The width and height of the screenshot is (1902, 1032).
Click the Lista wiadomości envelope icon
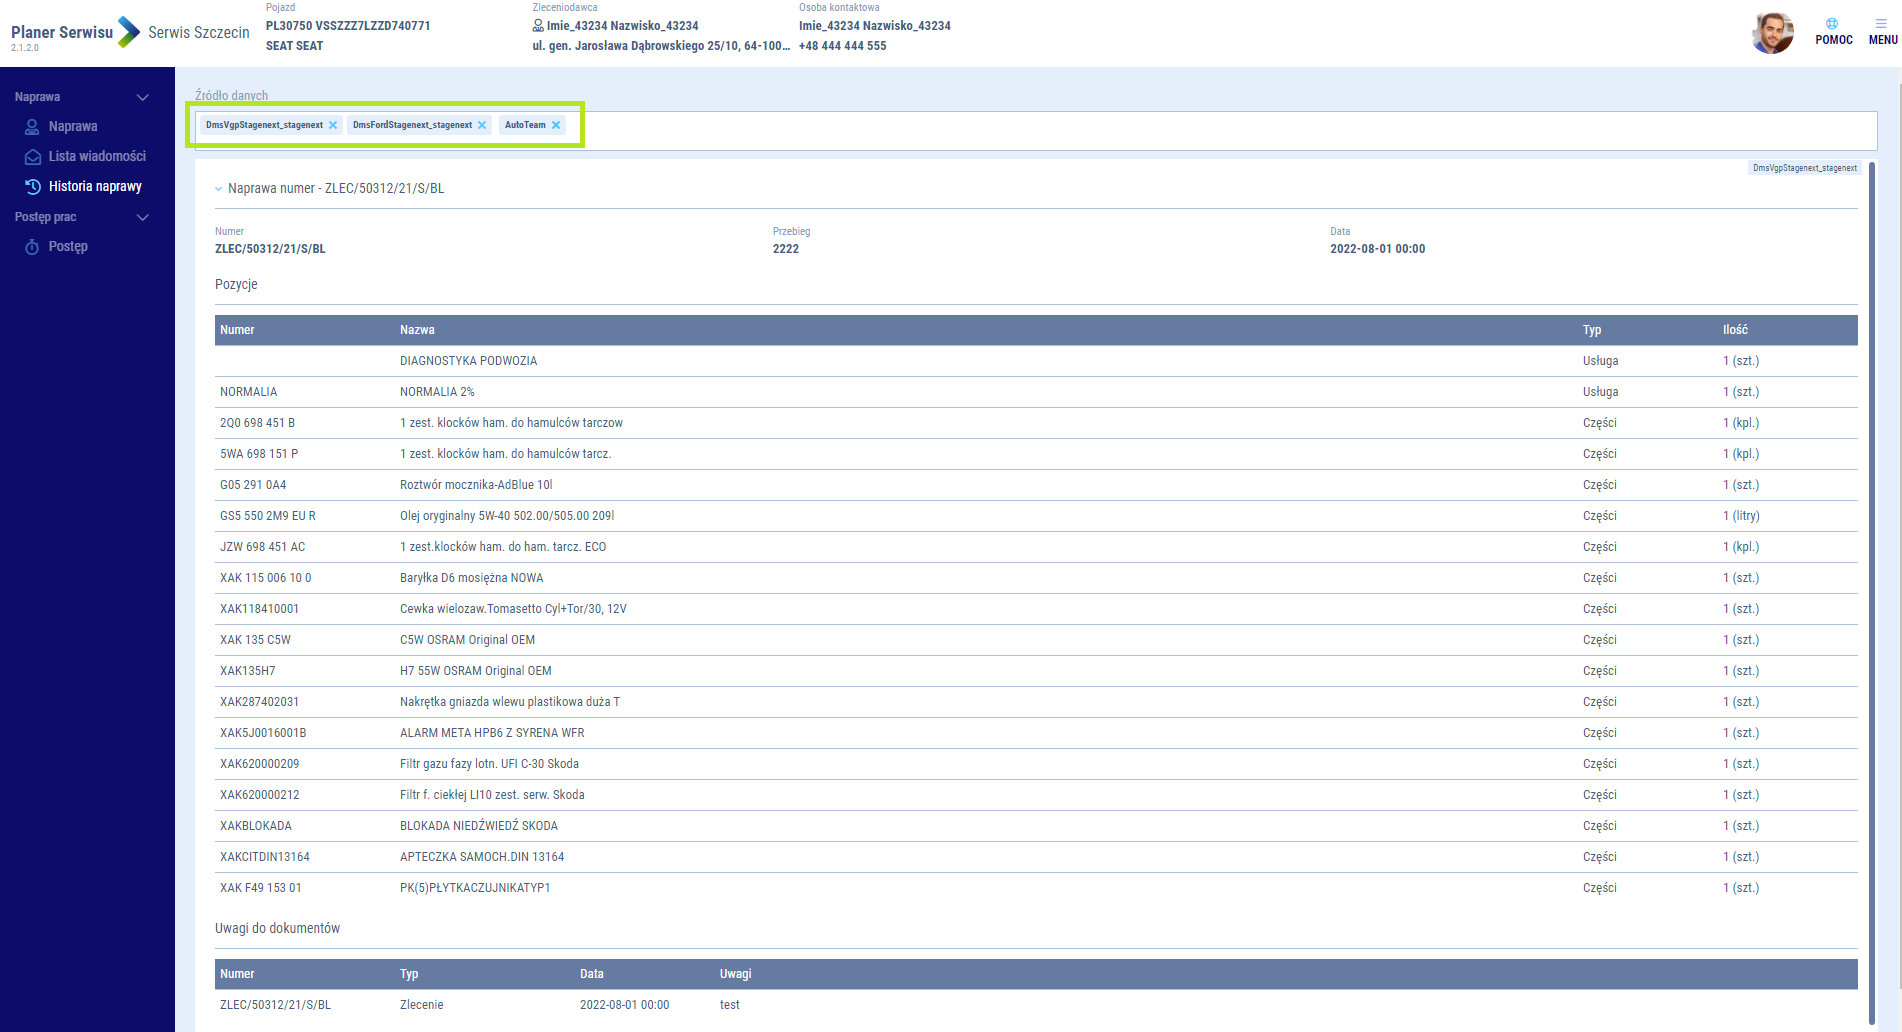[x=32, y=157]
